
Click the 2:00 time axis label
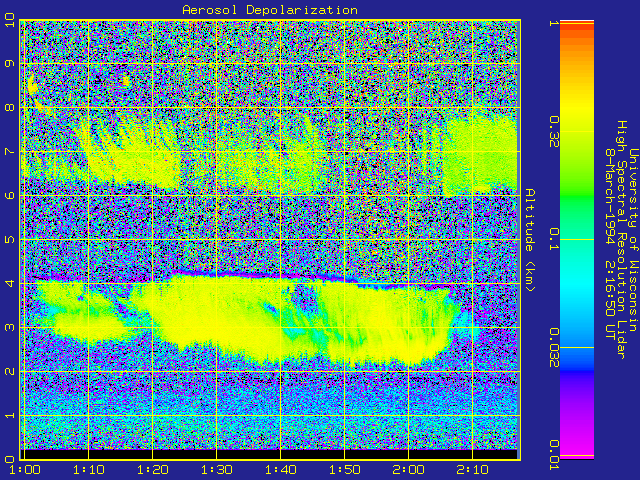tap(408, 470)
